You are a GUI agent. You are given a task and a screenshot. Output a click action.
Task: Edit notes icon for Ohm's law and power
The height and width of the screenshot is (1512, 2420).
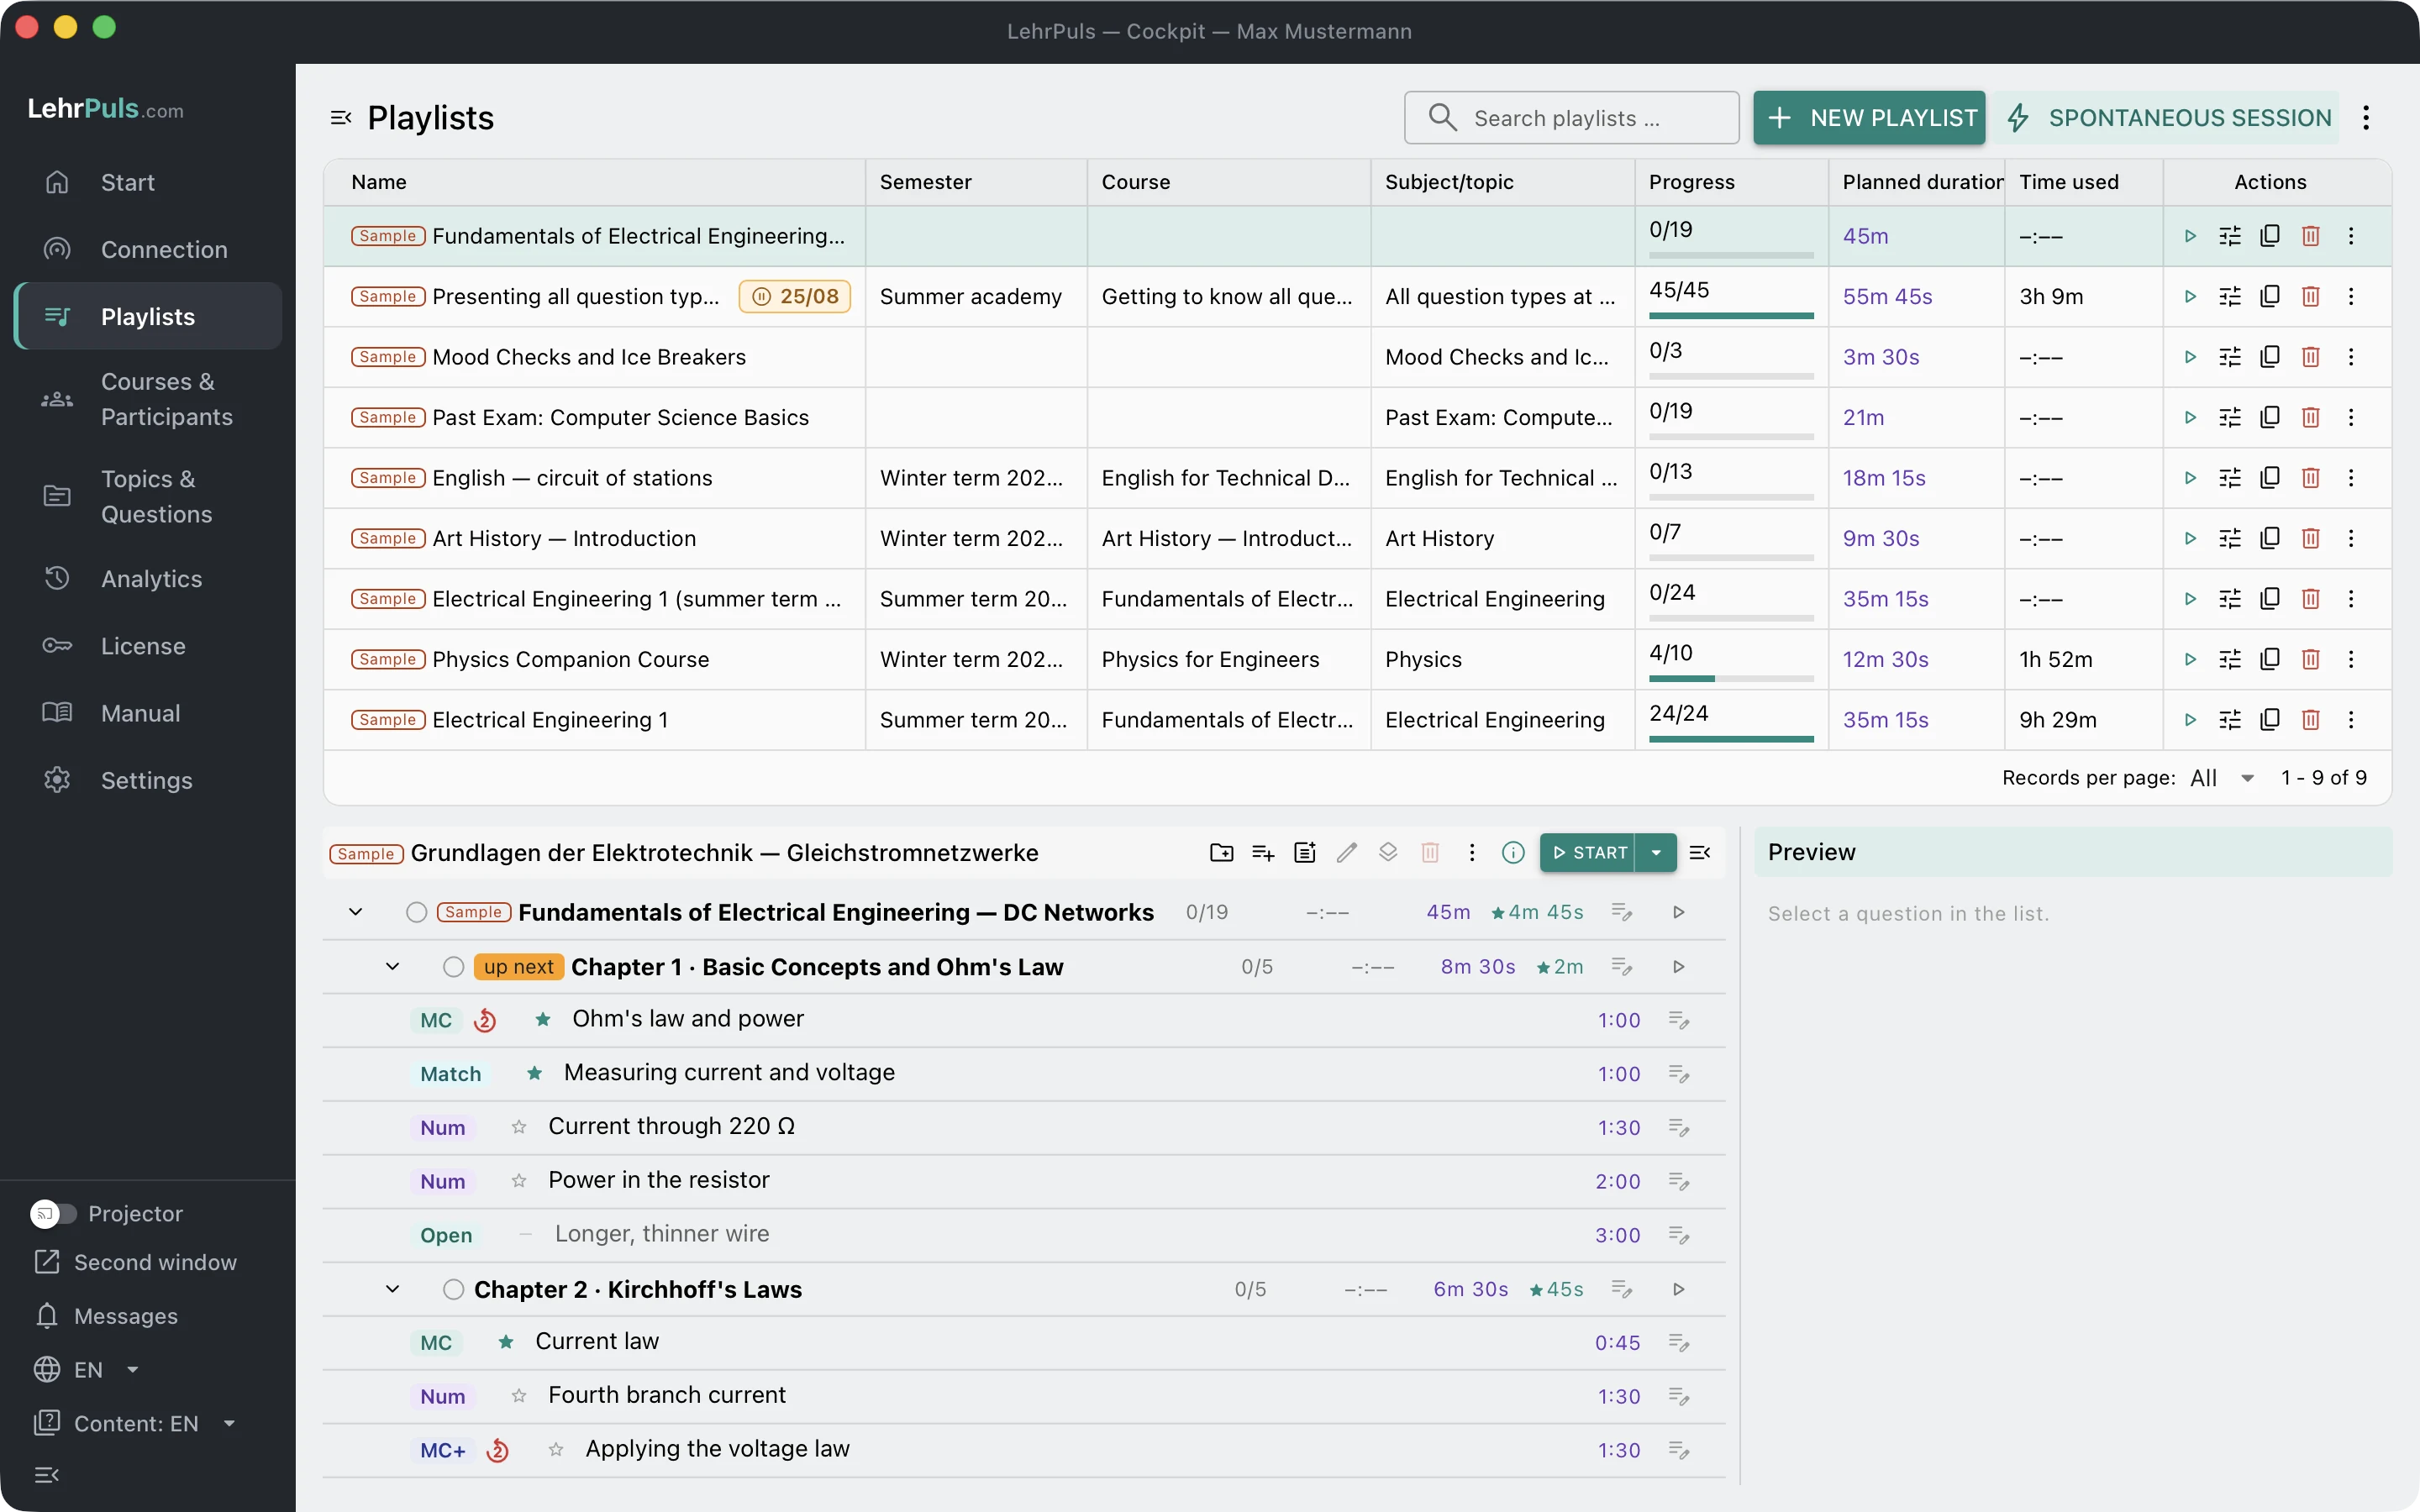click(1679, 1020)
